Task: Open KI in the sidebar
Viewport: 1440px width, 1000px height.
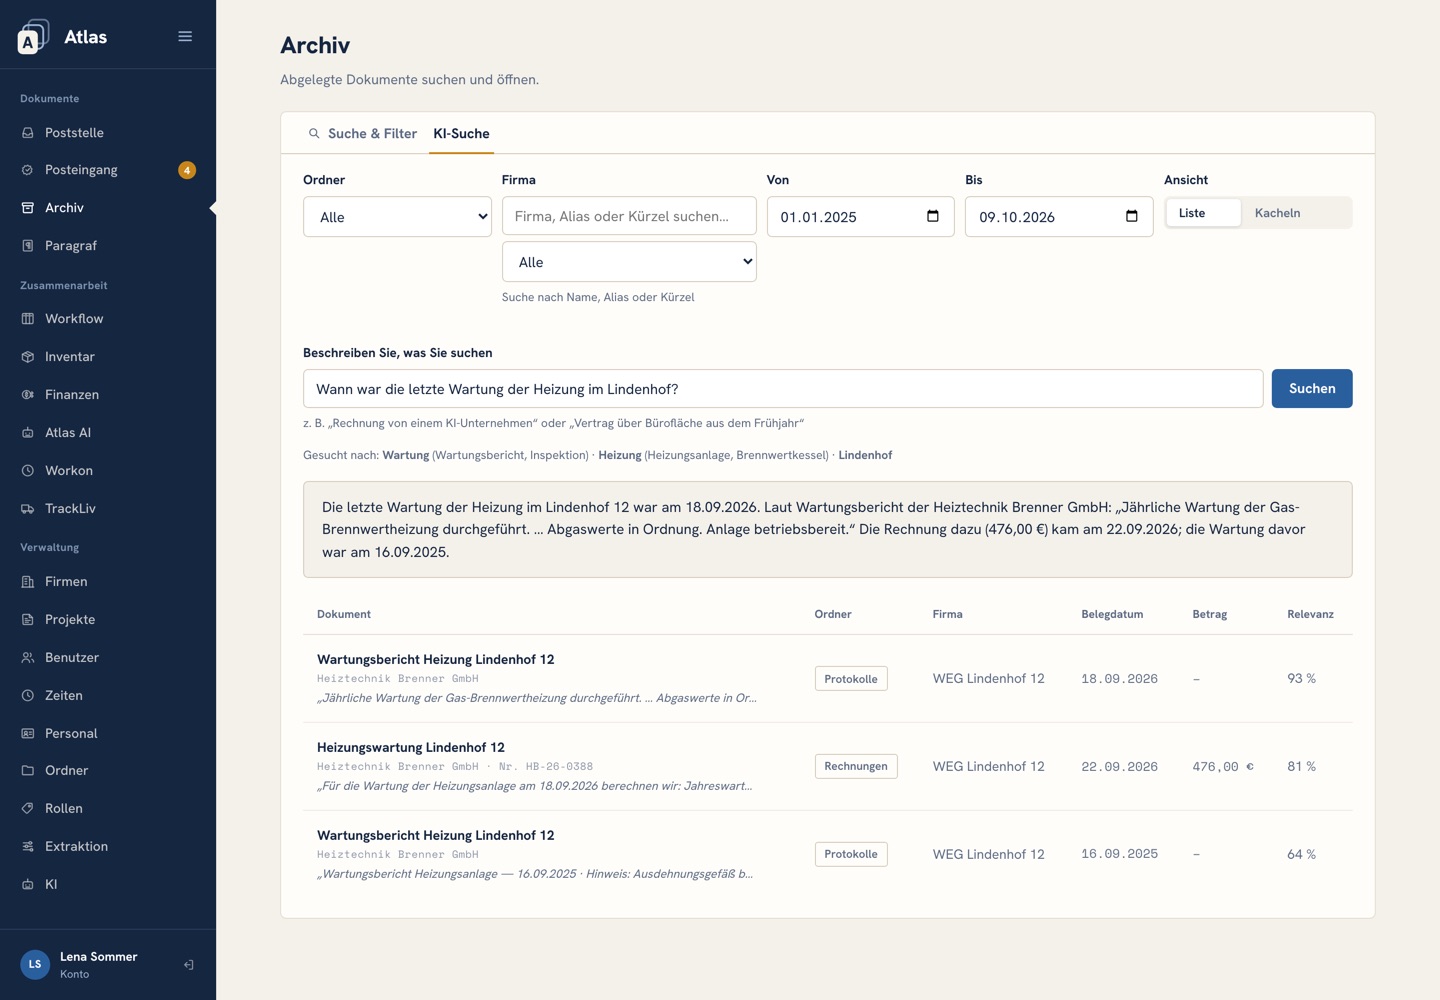Action: (x=108, y=885)
